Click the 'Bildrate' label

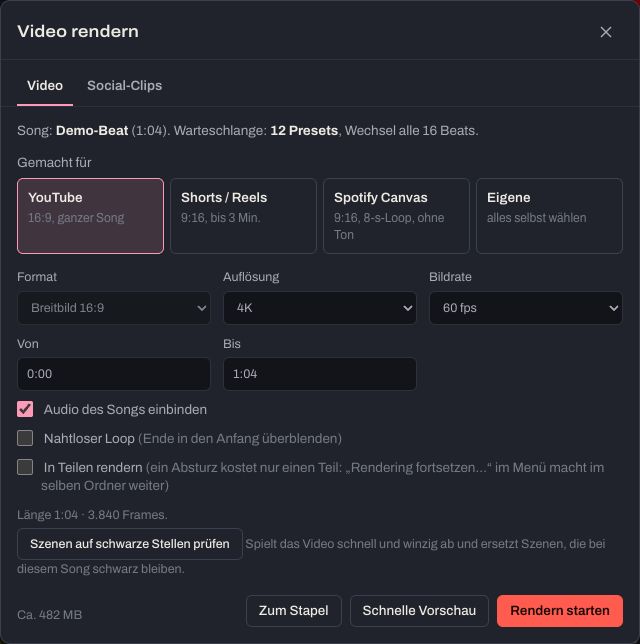click(x=450, y=277)
